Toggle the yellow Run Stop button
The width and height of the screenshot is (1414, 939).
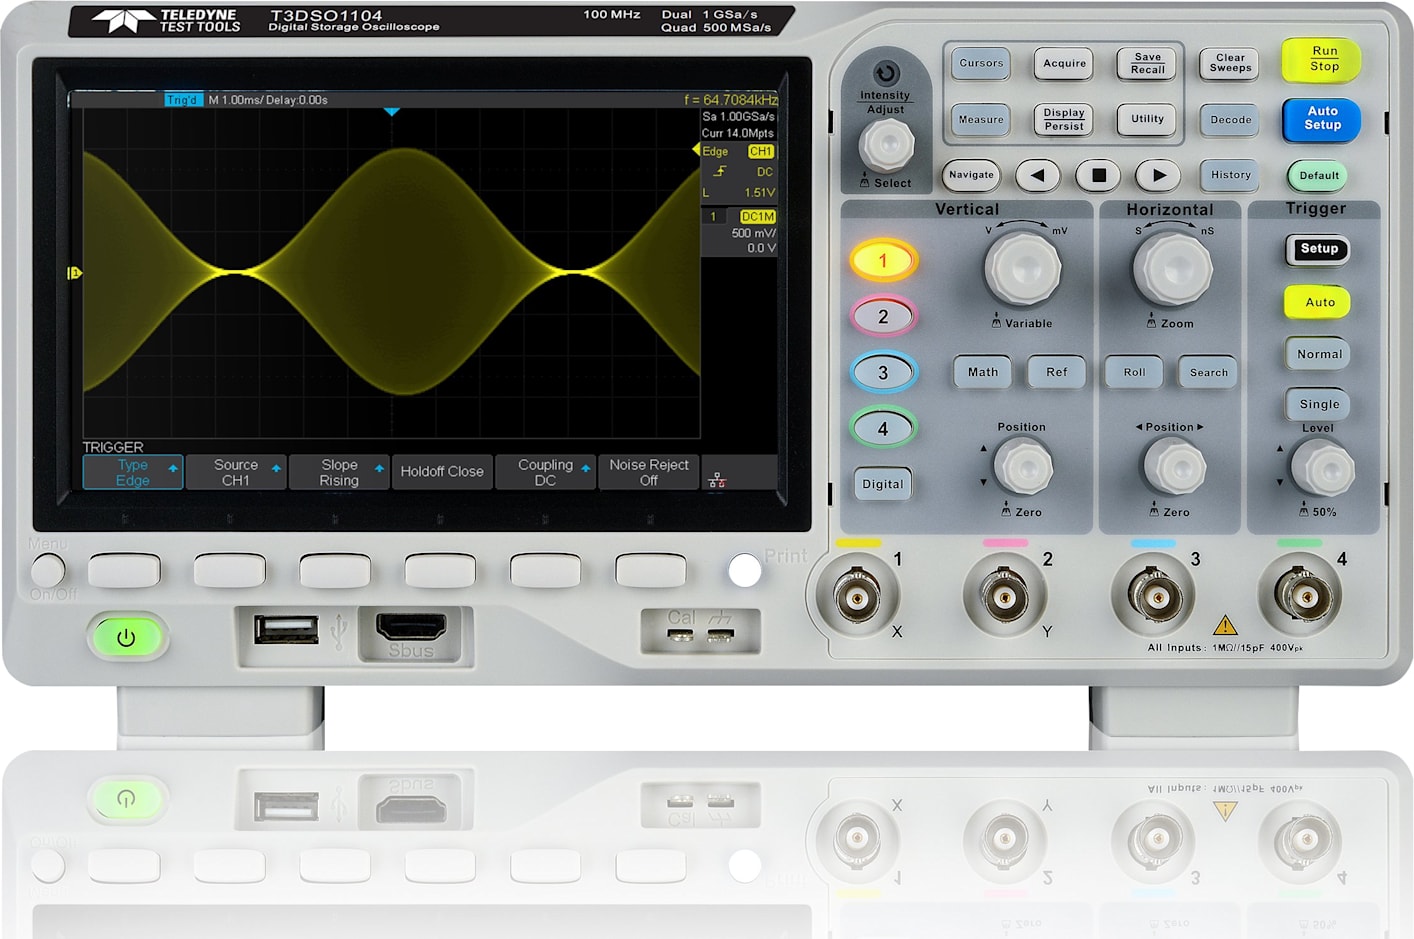[1322, 59]
